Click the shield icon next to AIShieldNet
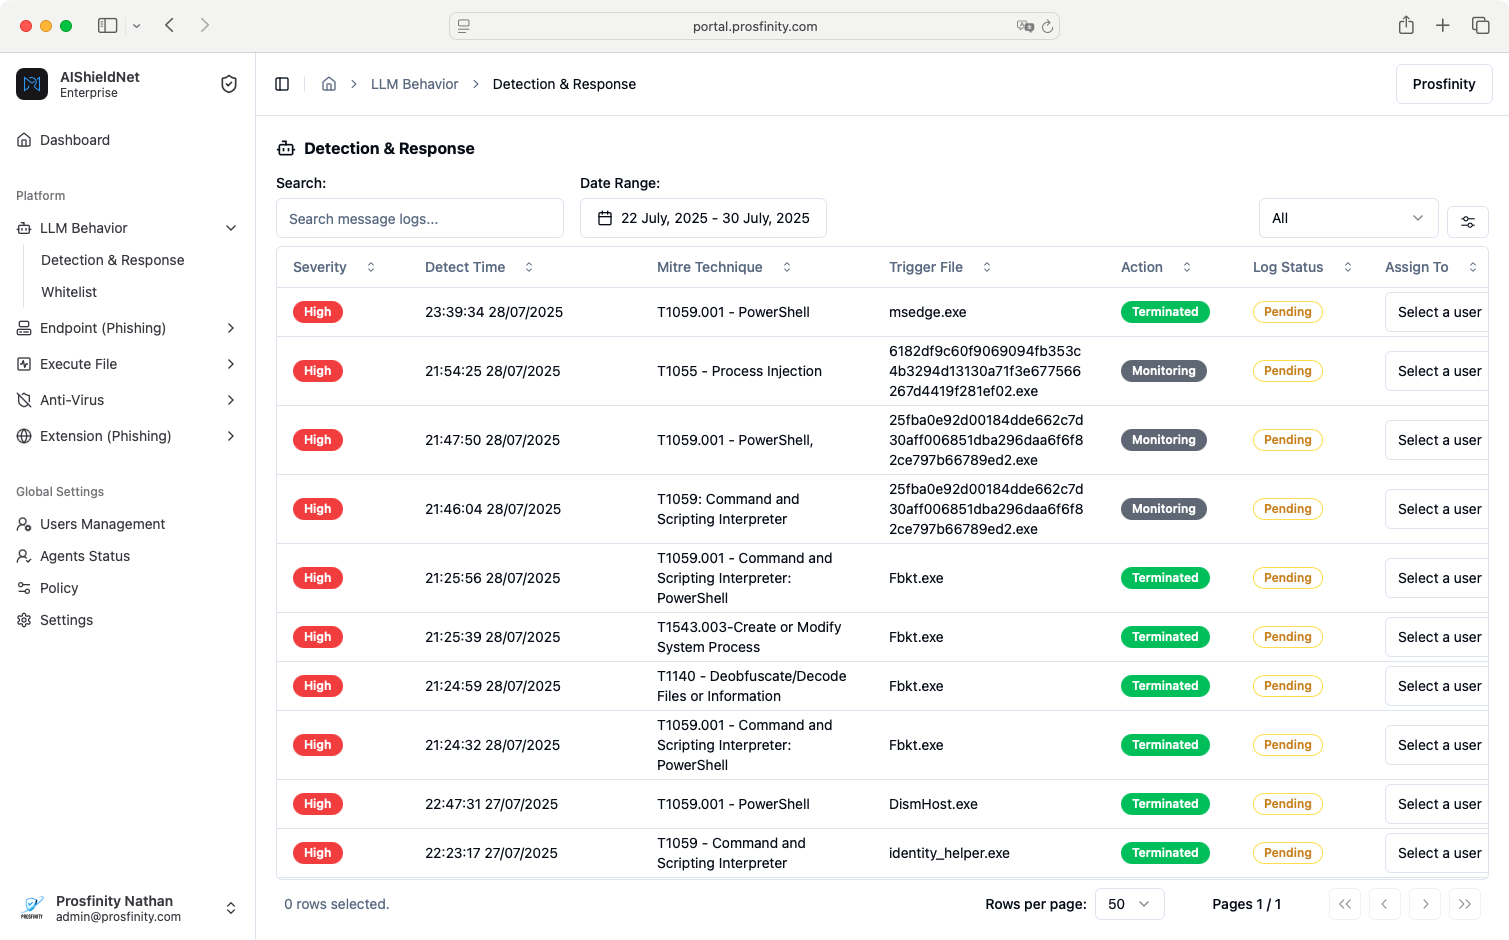 229,84
